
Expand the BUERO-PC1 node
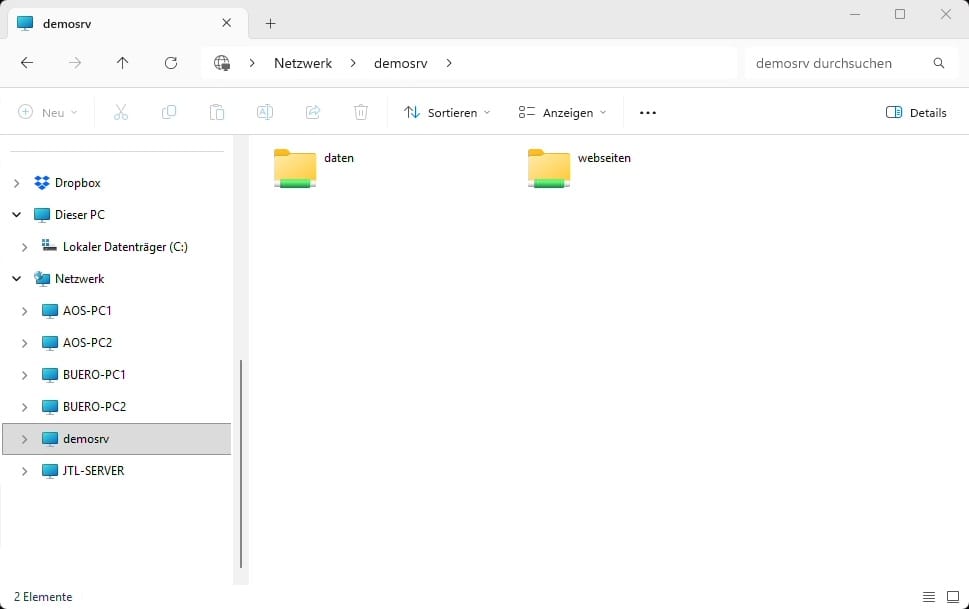point(25,375)
